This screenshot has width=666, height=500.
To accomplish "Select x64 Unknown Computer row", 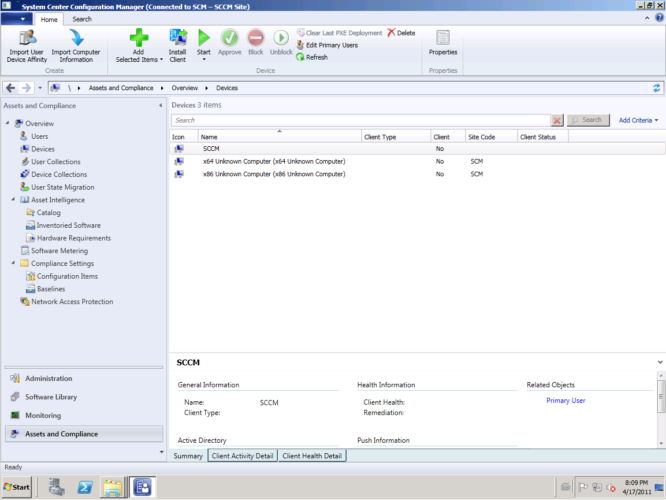I will [417, 161].
